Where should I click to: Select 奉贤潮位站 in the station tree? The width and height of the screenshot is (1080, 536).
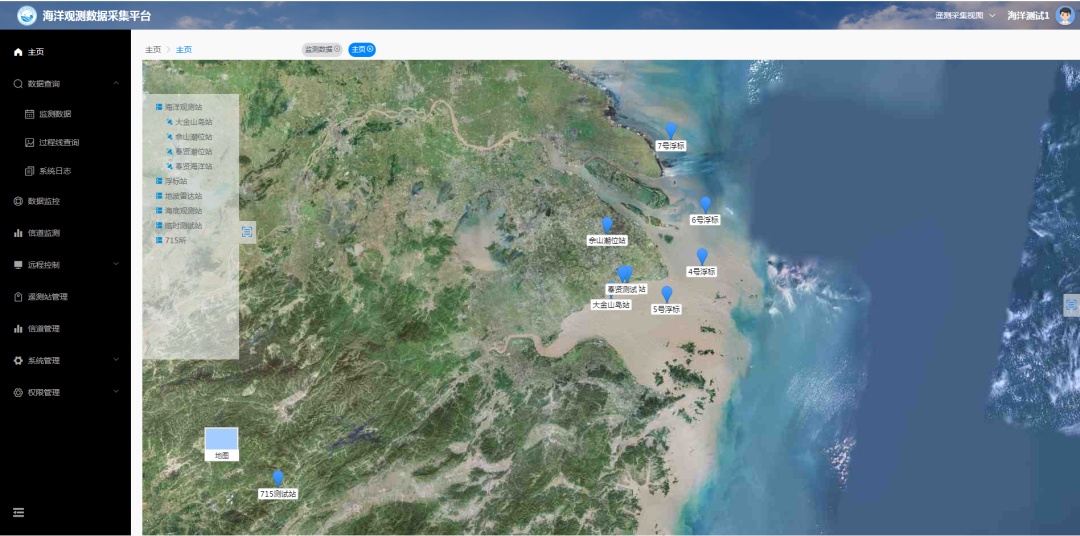[194, 152]
